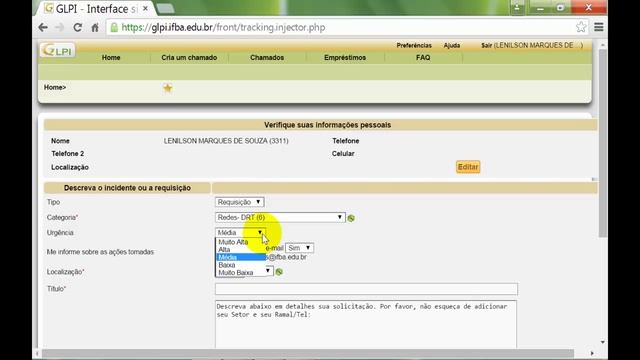
Task: Click Descreva o incidente ou a requisição header
Action: 127,188
